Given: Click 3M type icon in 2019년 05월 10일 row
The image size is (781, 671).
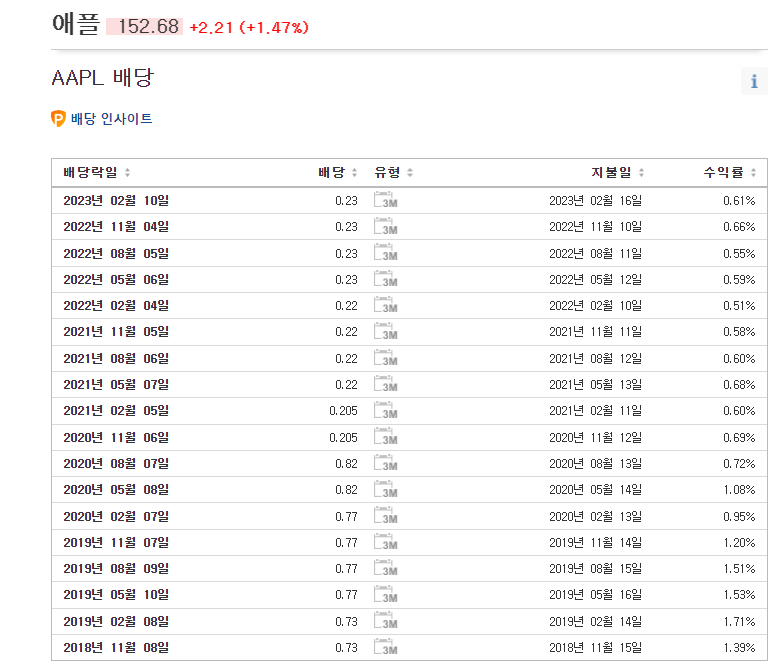Looking at the screenshot, I should coord(386,594).
